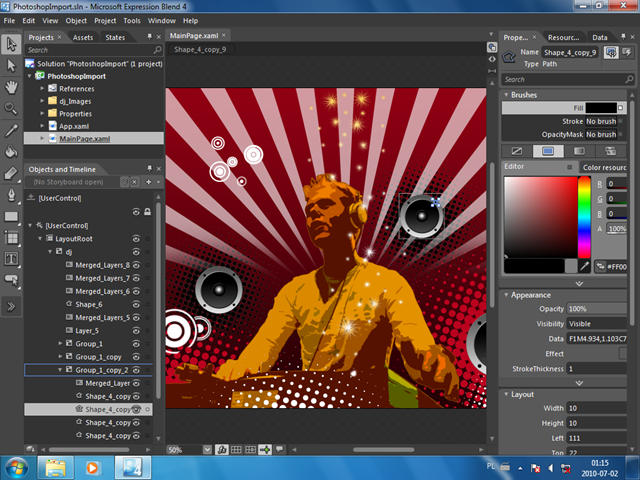The width and height of the screenshot is (640, 480).
Task: Click the Solid color brush tab icon
Action: pos(548,151)
